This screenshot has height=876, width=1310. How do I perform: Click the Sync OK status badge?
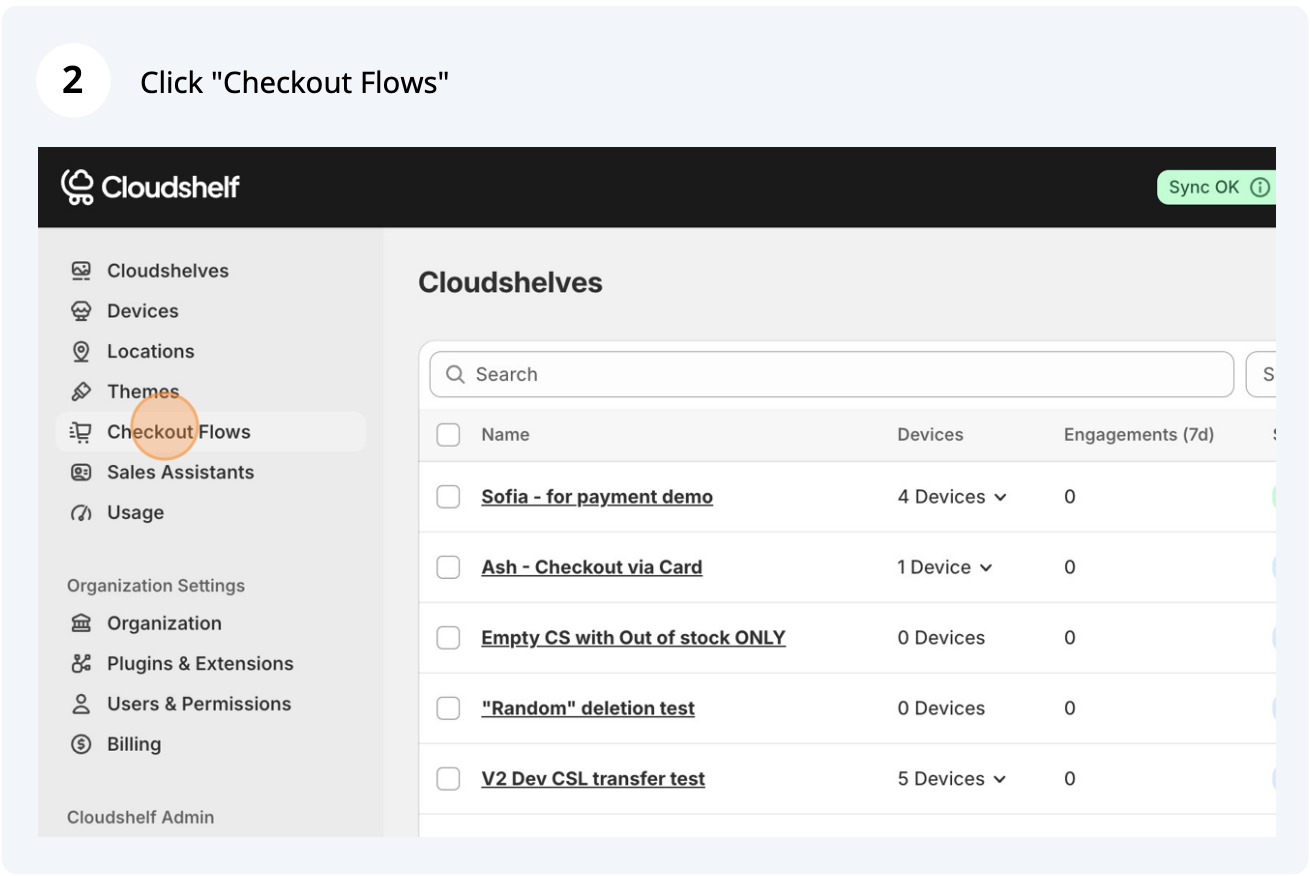1216,187
